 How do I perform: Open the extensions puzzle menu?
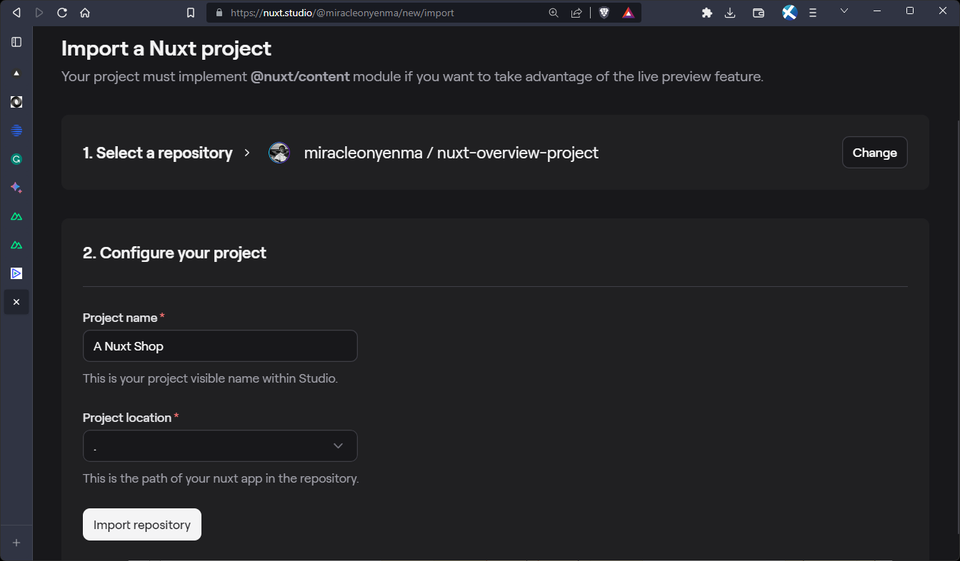(707, 12)
